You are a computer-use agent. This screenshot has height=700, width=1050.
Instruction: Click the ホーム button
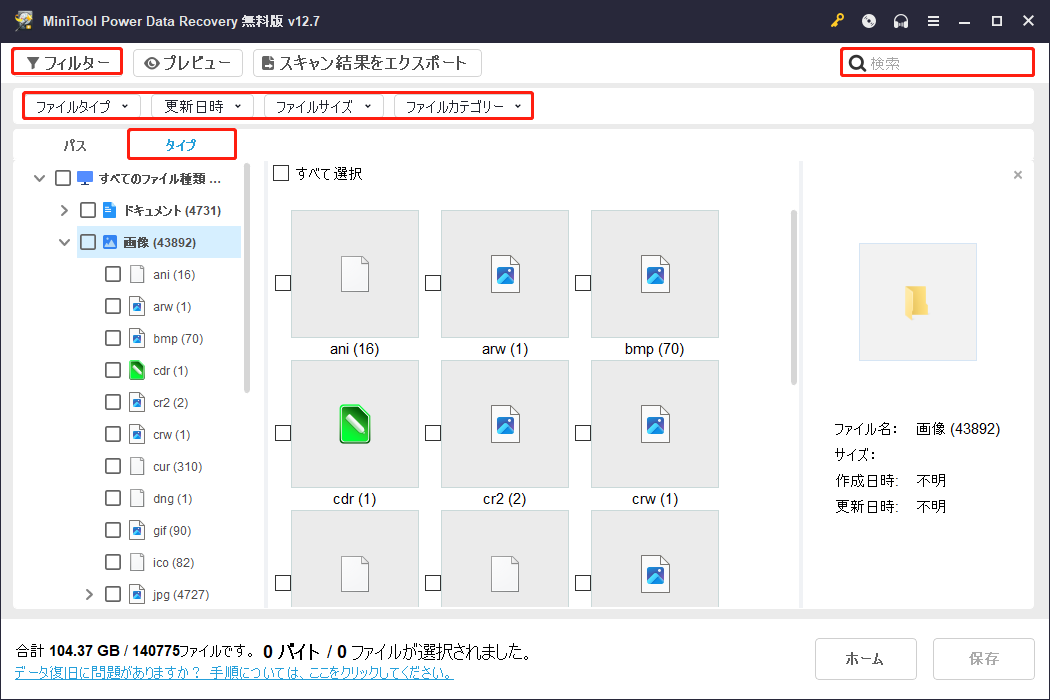865,658
